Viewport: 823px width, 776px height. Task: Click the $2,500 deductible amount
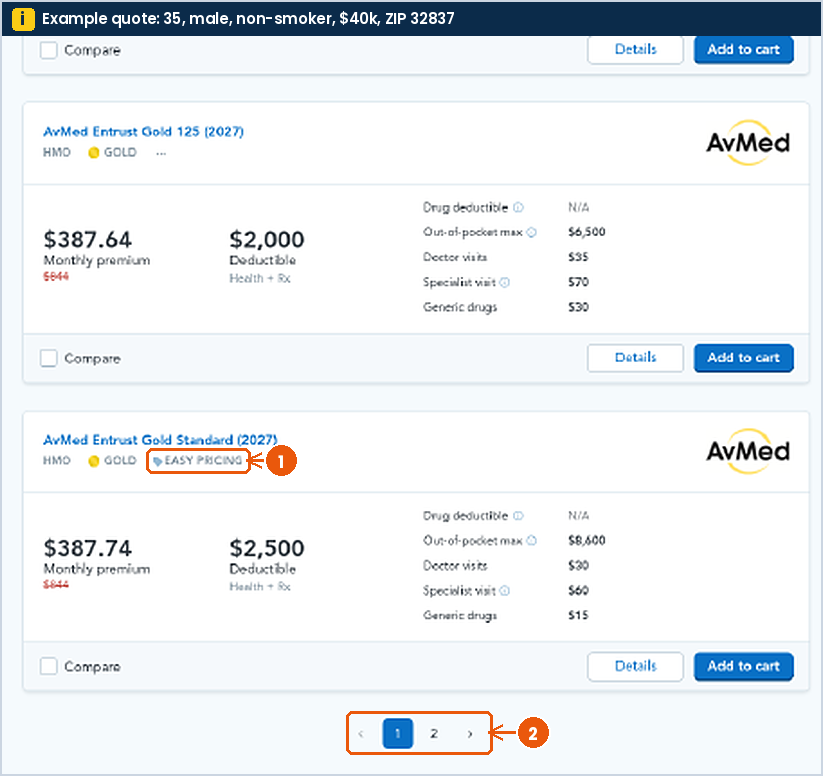coord(267,548)
